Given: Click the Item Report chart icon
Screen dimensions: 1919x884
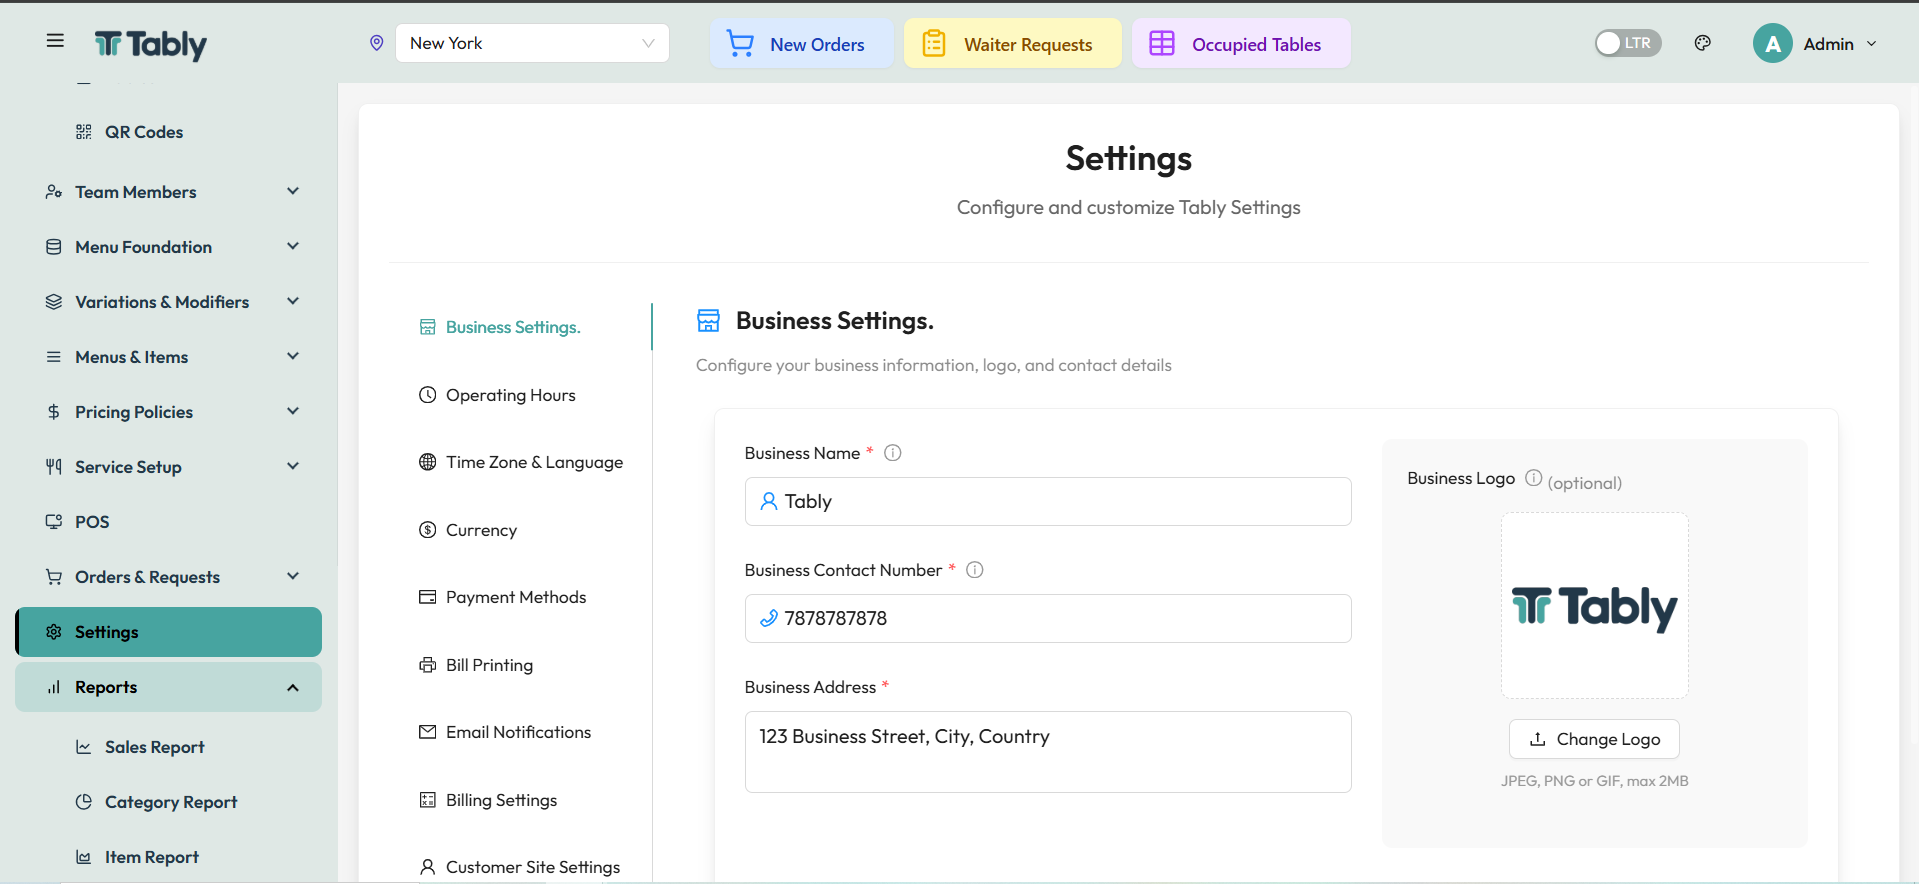Looking at the screenshot, I should point(84,857).
